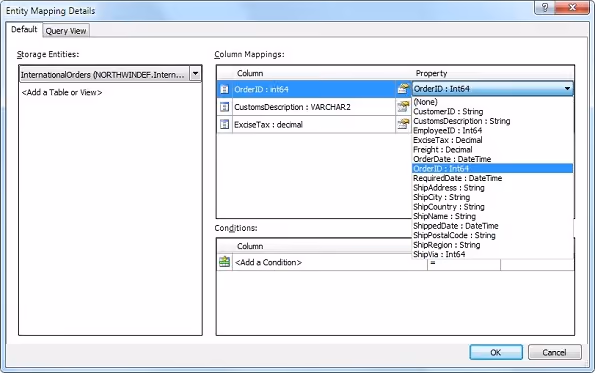595x373 pixels.
Task: Dismiss dialog with Cancel button
Action: (x=554, y=352)
